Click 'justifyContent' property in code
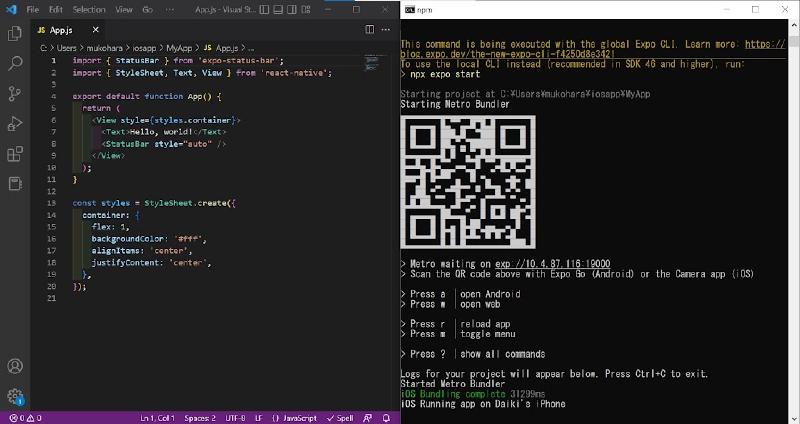The width and height of the screenshot is (800, 424). (126, 263)
